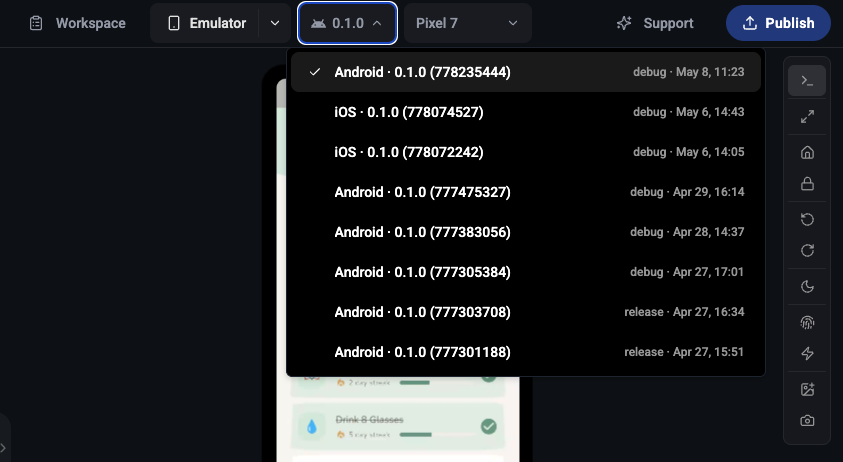Select Android build 777305384

[x=526, y=272]
